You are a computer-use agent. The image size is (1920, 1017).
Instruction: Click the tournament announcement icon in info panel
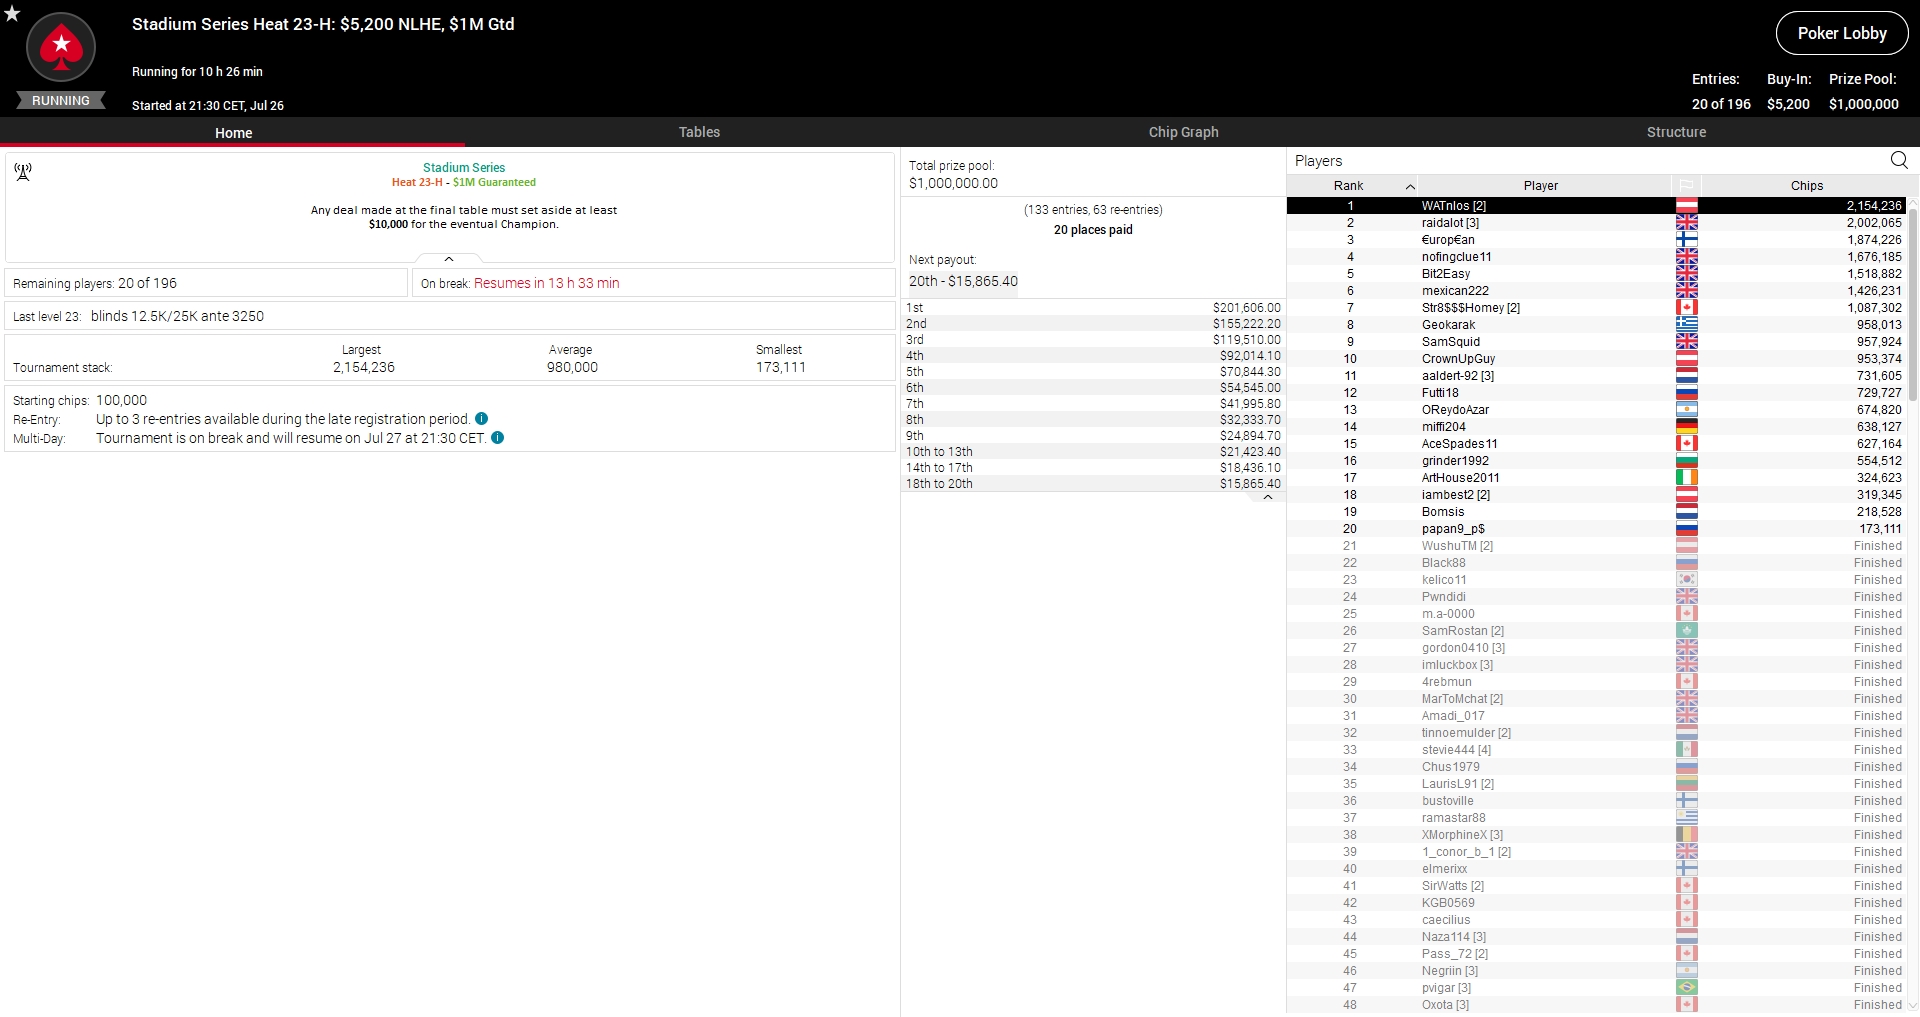(23, 172)
